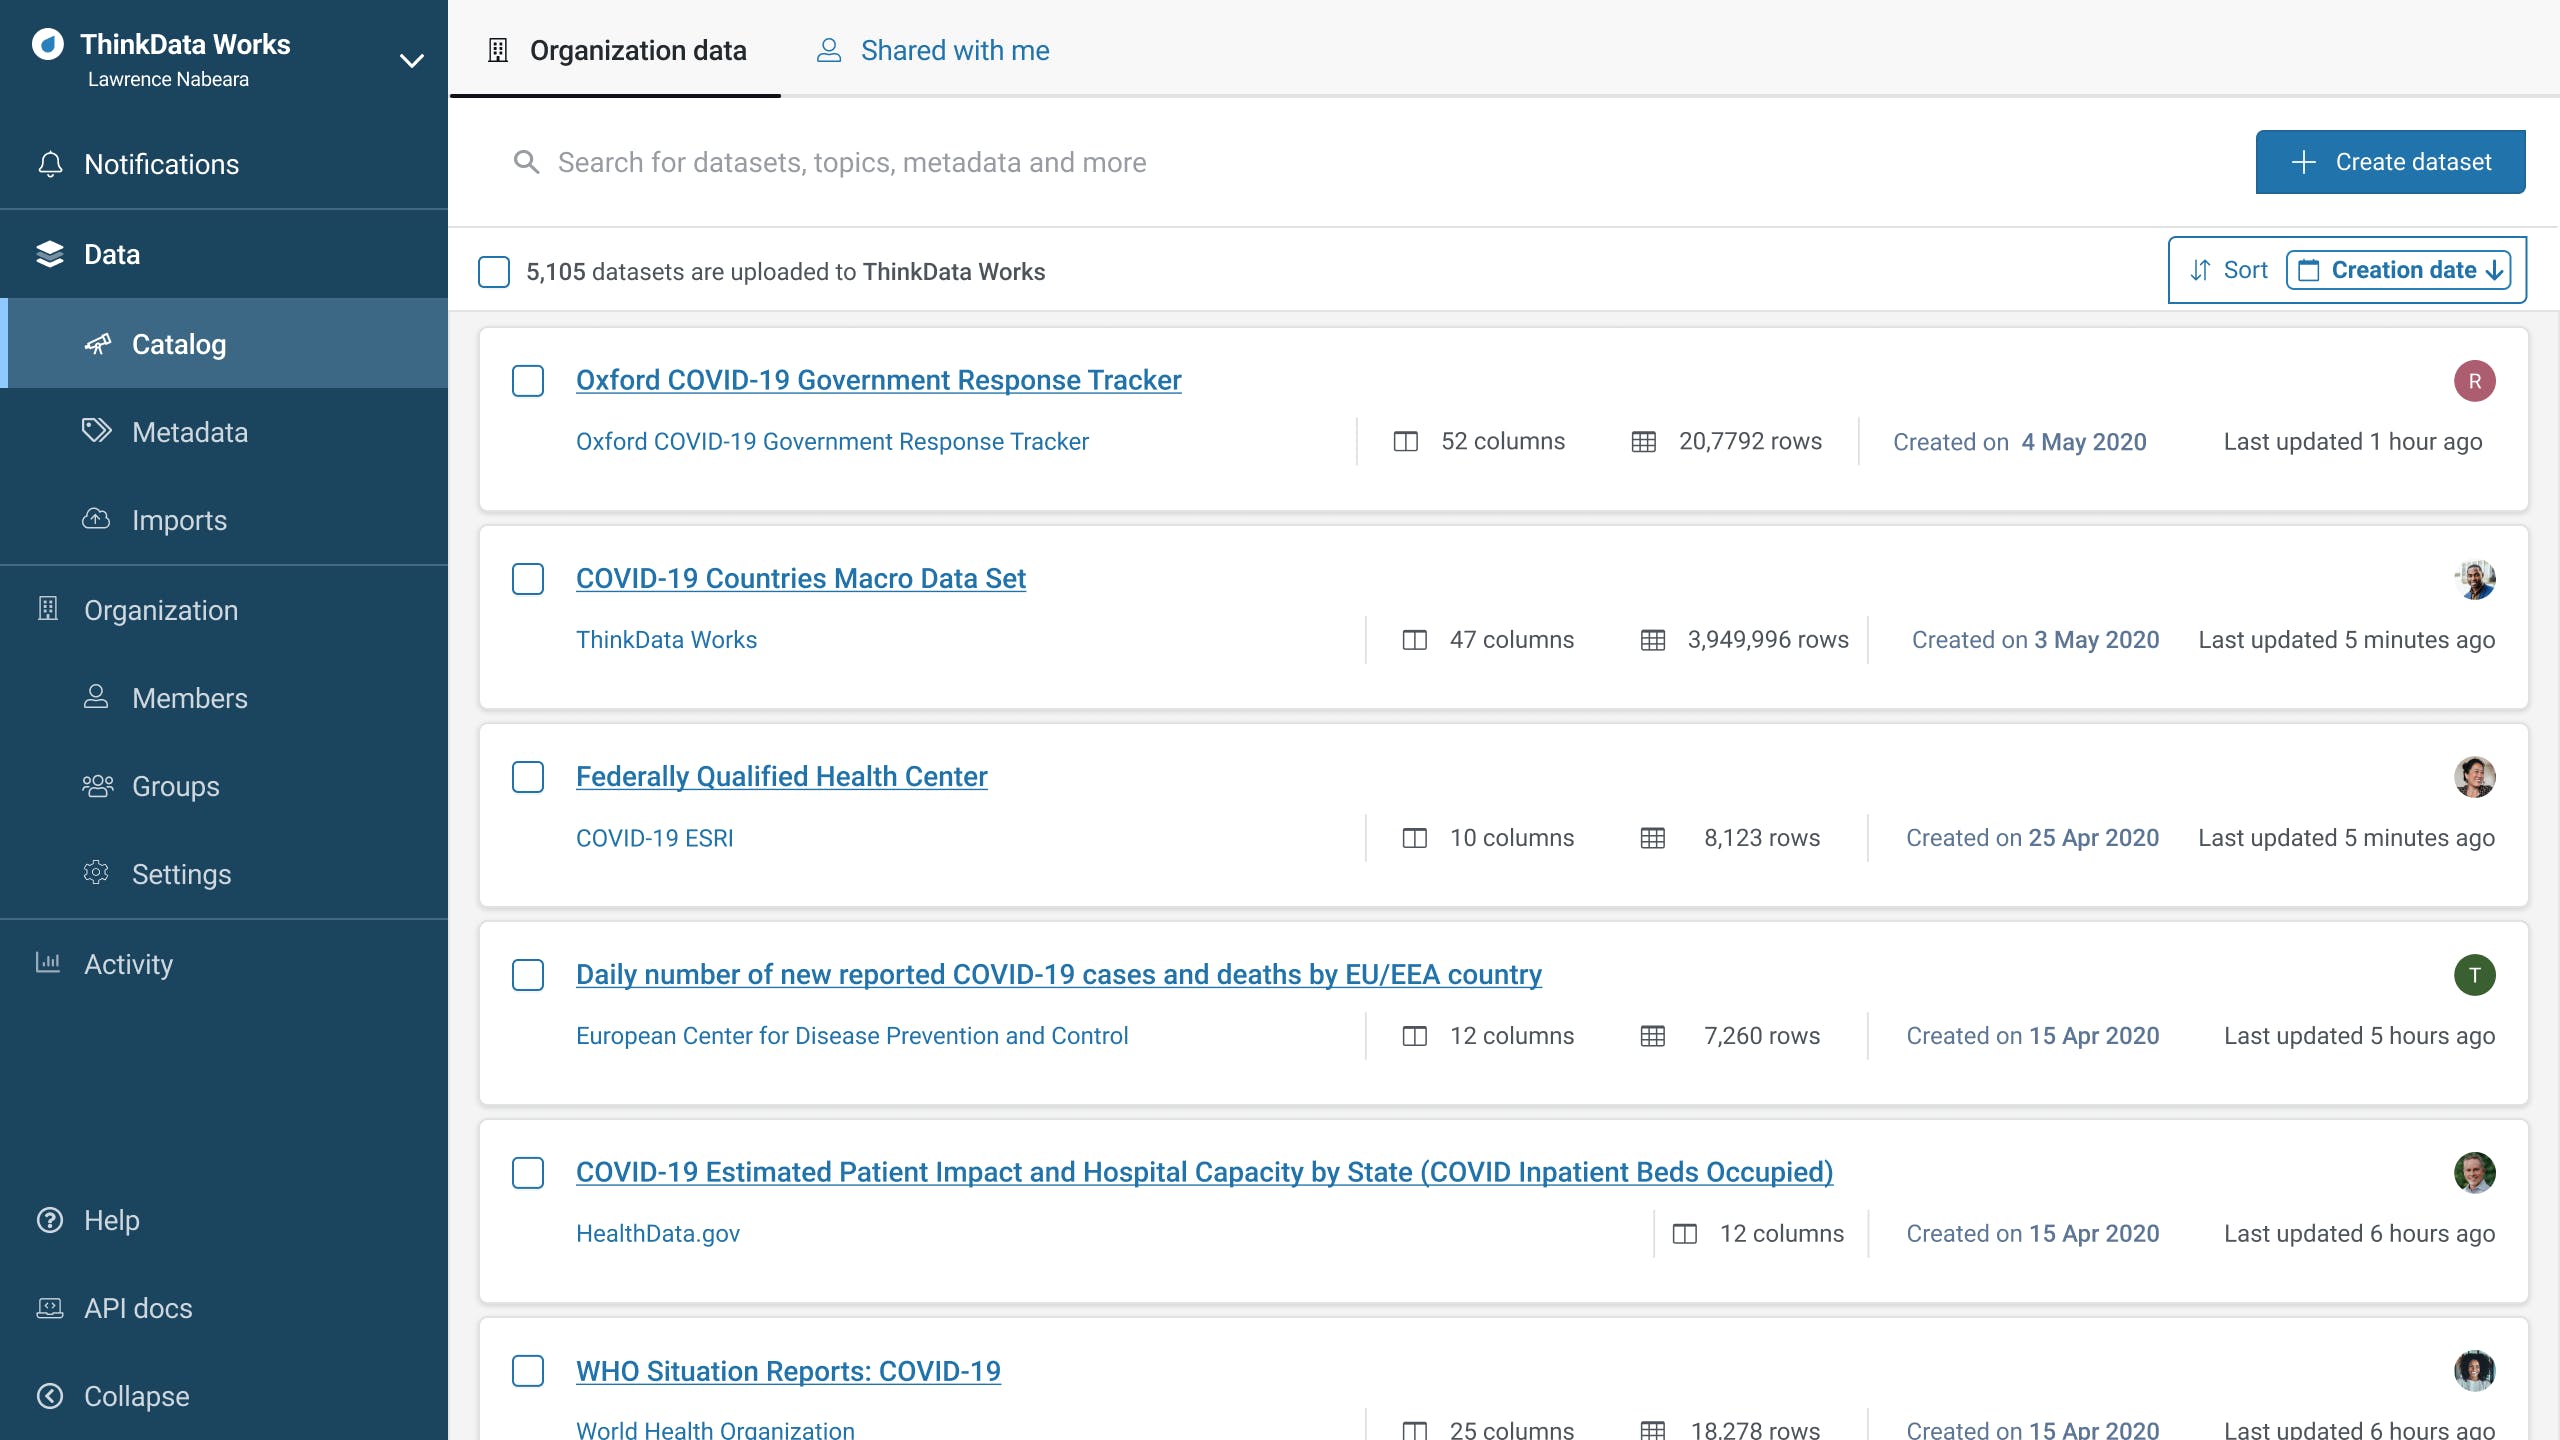Viewport: 2560px width, 1440px height.
Task: Open Notifications via the bell icon
Action: pos(50,164)
